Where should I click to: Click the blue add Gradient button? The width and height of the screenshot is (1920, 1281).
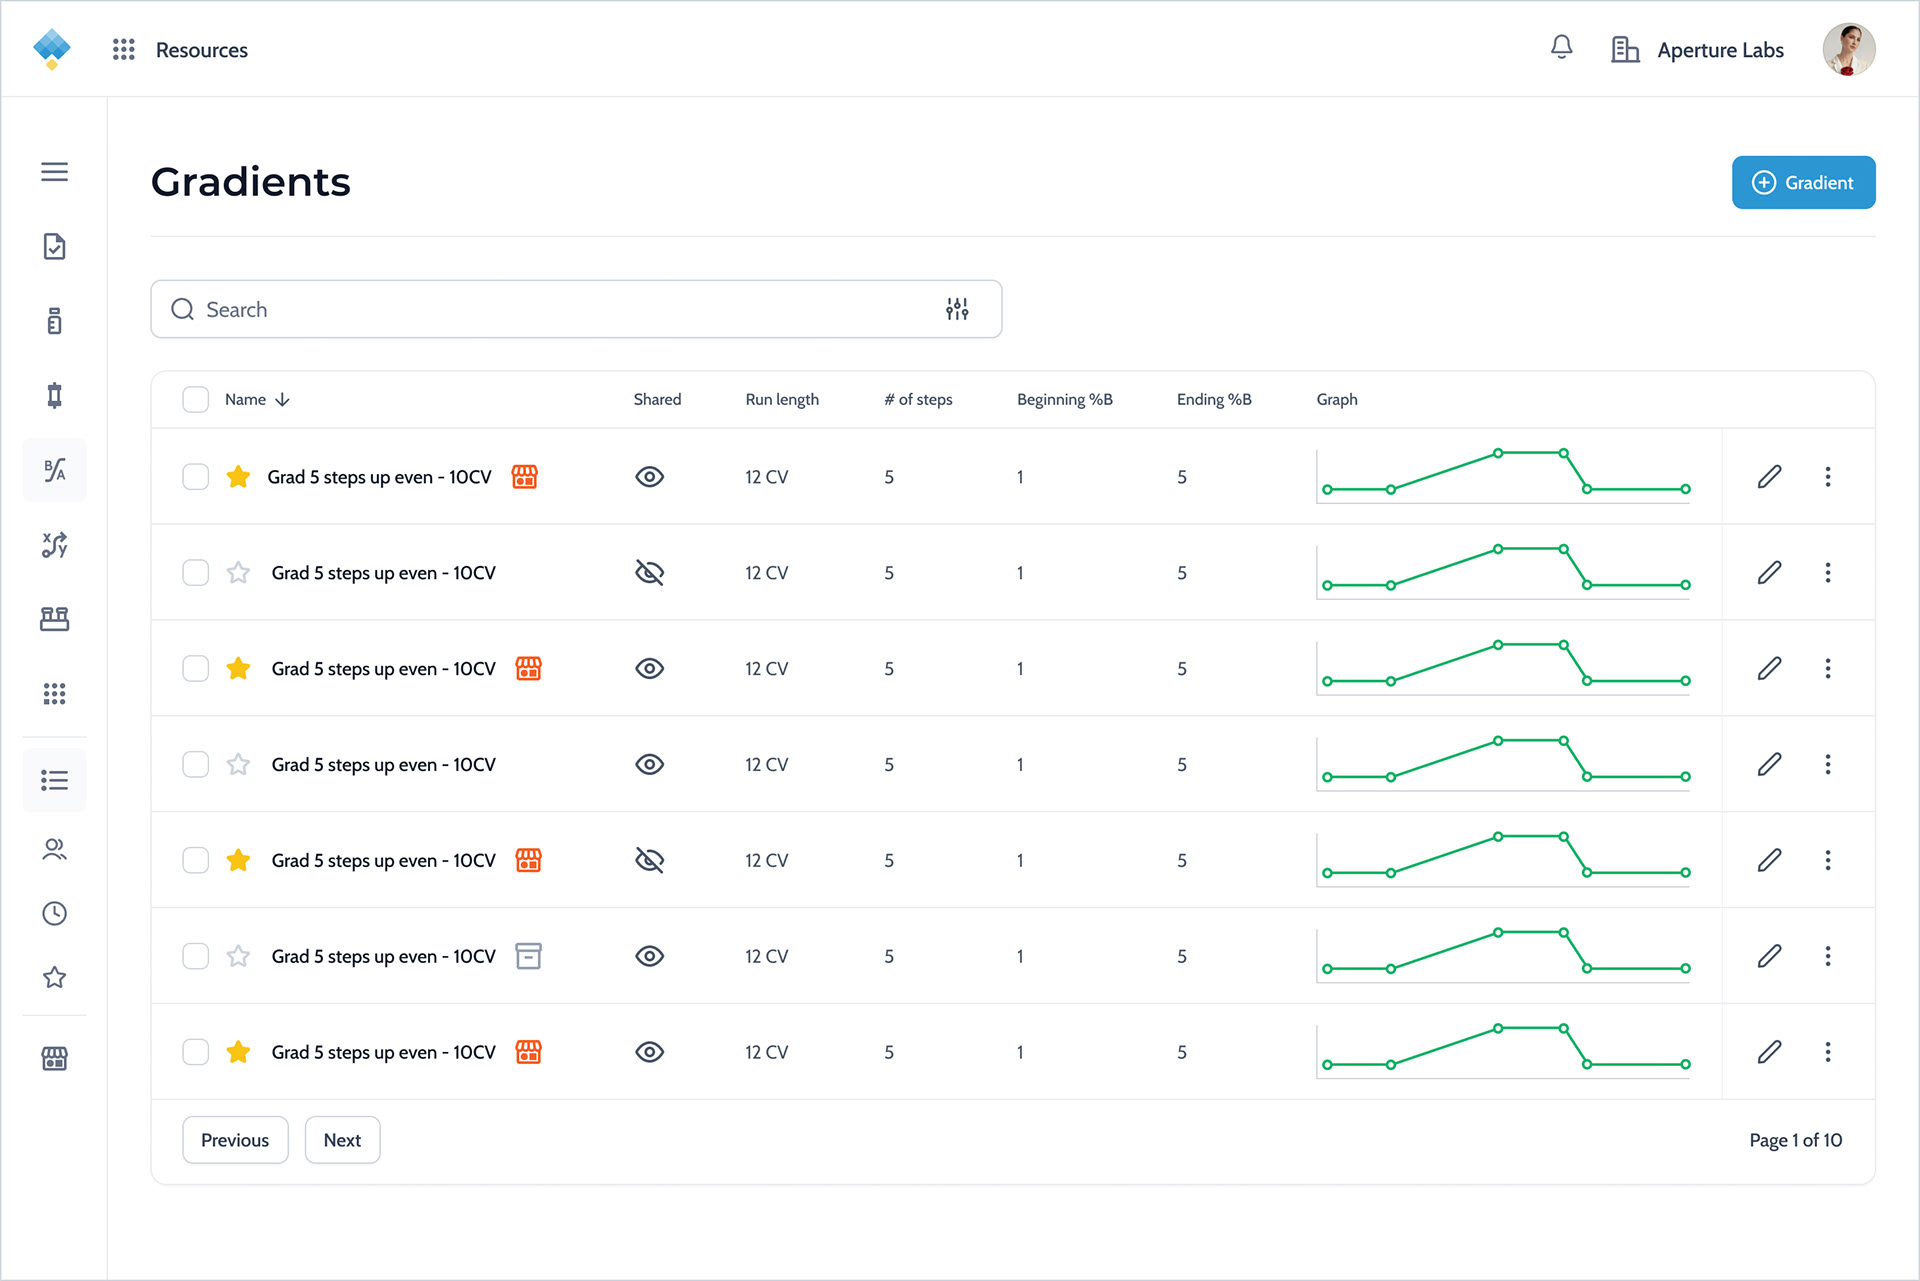click(1804, 183)
